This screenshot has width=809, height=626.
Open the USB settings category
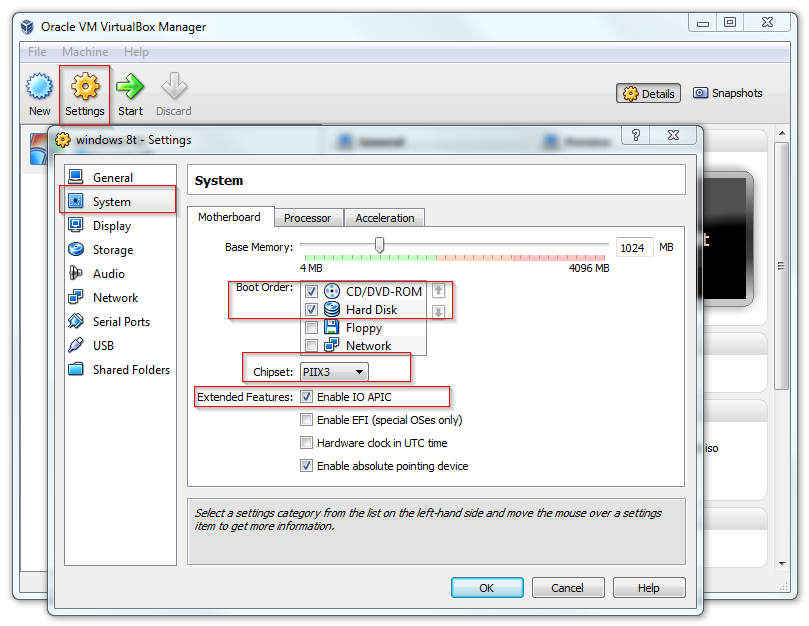pos(120,346)
